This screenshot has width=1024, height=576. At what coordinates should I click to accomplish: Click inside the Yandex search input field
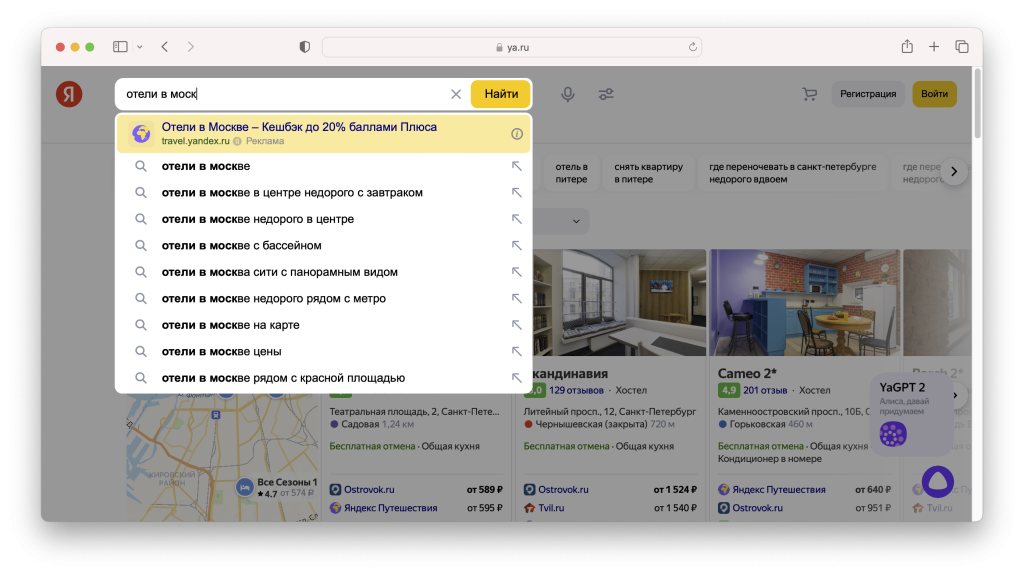pyautogui.click(x=284, y=94)
